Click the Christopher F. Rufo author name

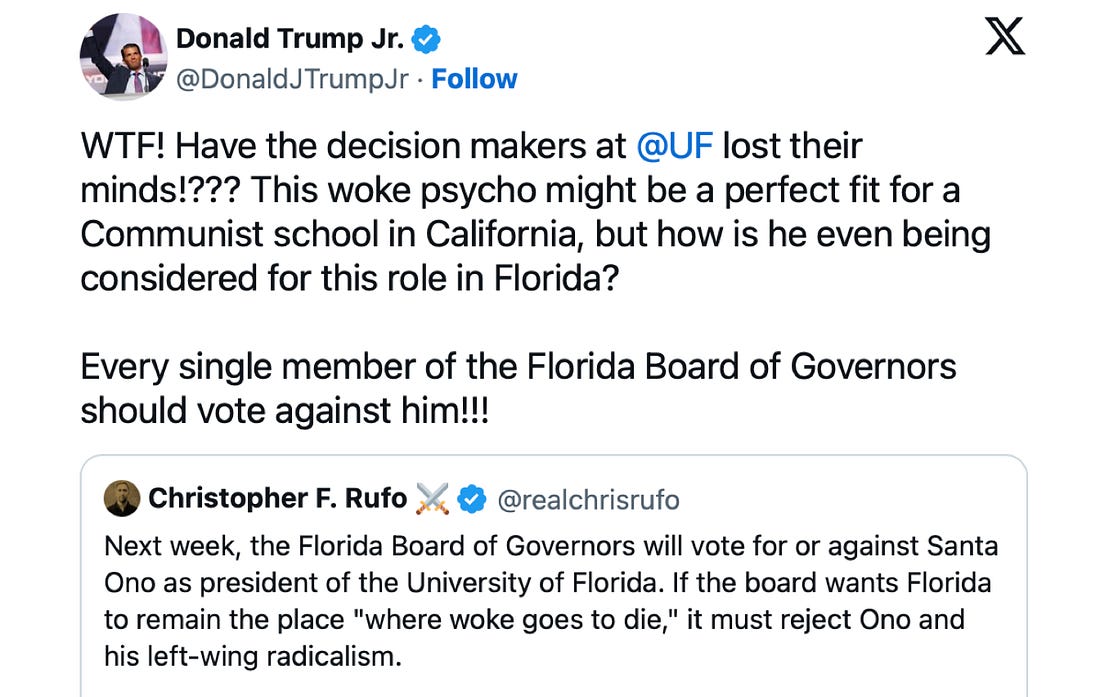[277, 498]
